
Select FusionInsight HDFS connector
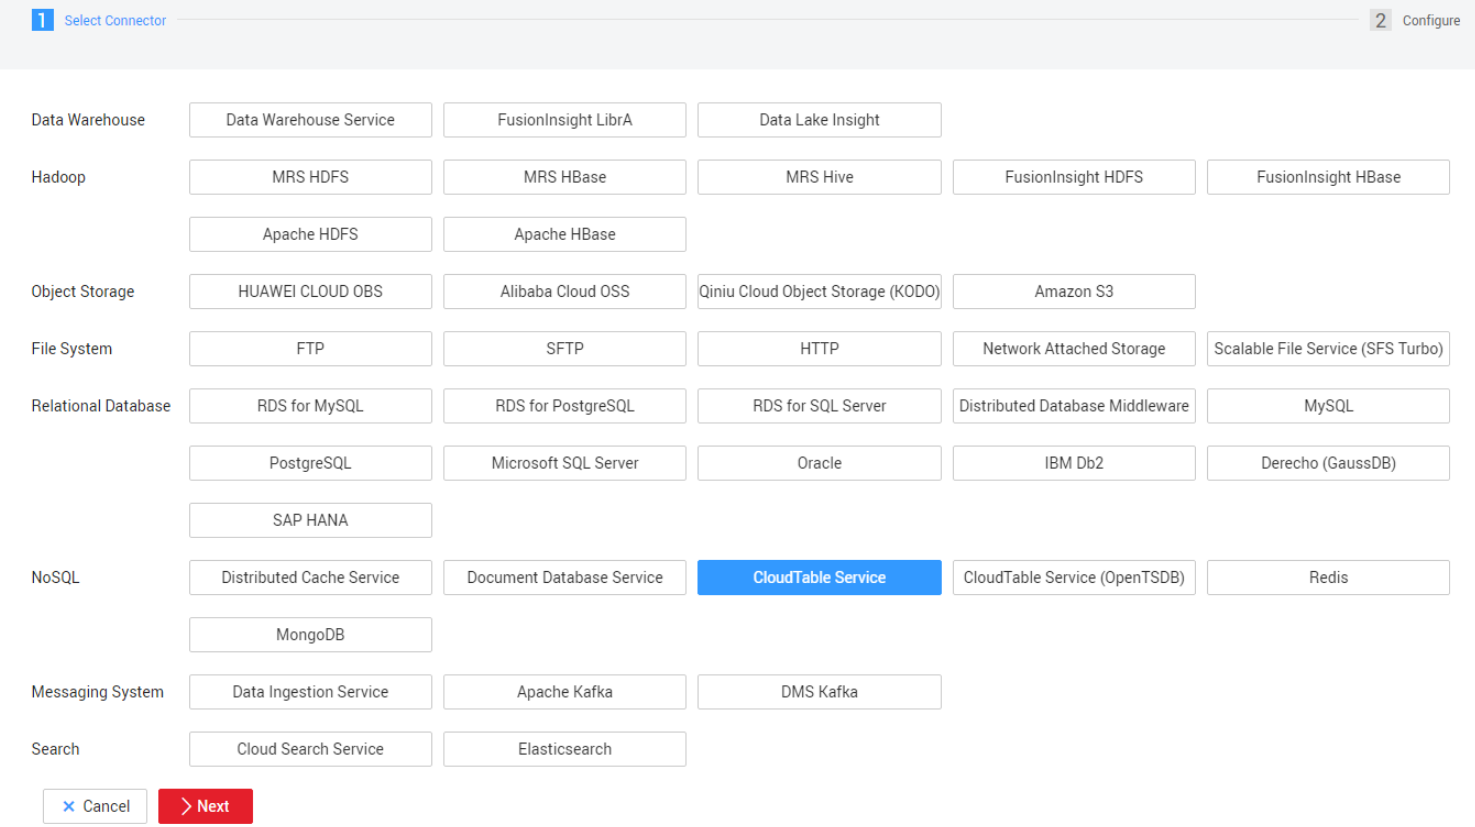point(1074,177)
